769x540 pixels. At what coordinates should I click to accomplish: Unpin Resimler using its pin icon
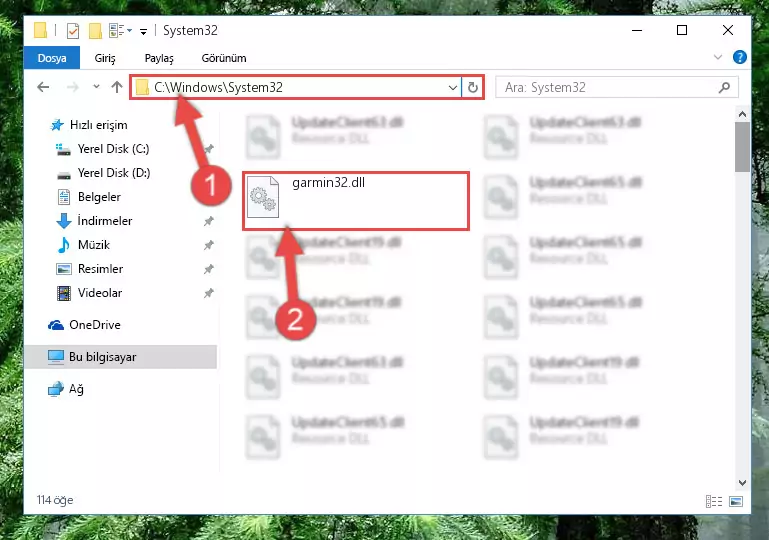[209, 269]
